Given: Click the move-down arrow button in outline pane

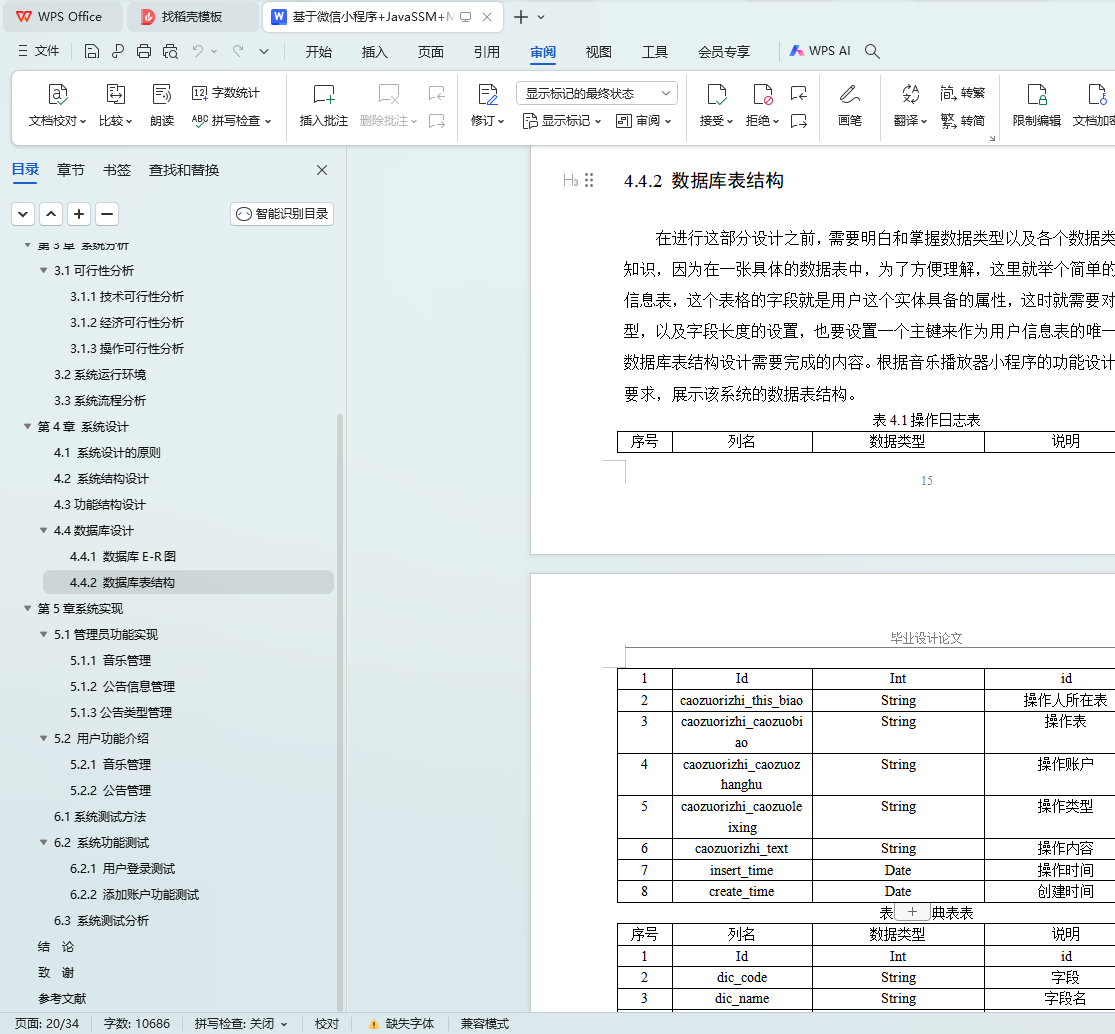Looking at the screenshot, I should tap(23, 214).
